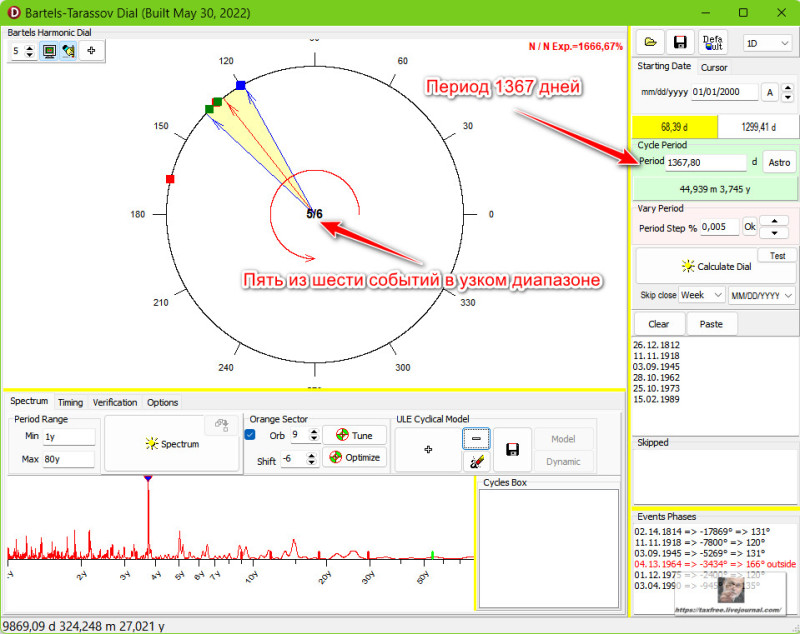
Task: Click the Astro button
Action: point(779,163)
